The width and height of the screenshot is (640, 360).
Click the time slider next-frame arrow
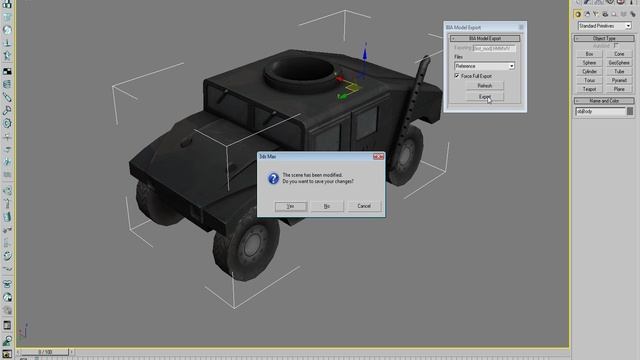click(71, 351)
